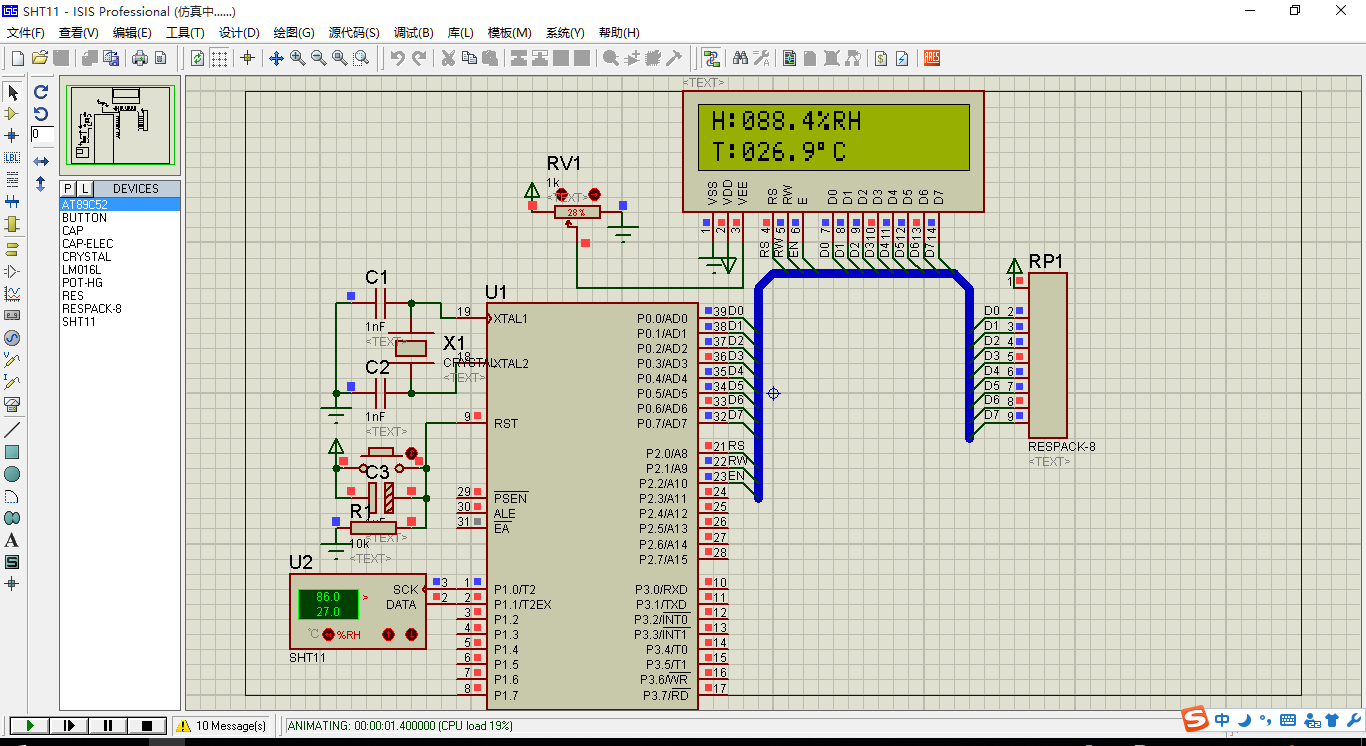1366x746 pixels.
Task: Click the X-mirror horizontal flip icon
Action: coord(41,161)
